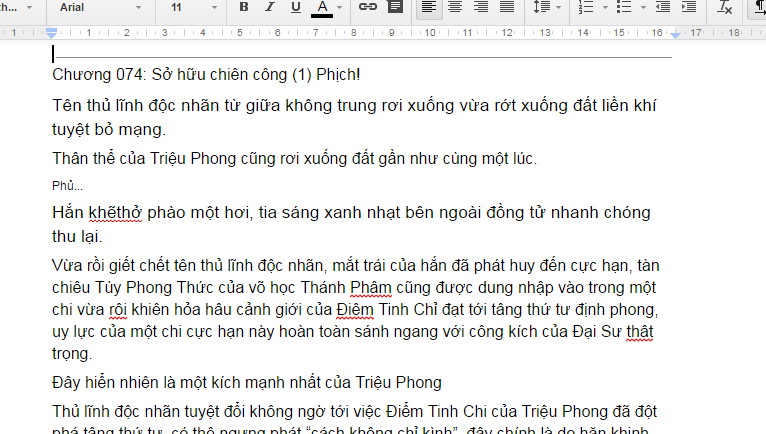Select right text alignment
Image resolution: width=766 pixels, height=434 pixels.
point(481,8)
